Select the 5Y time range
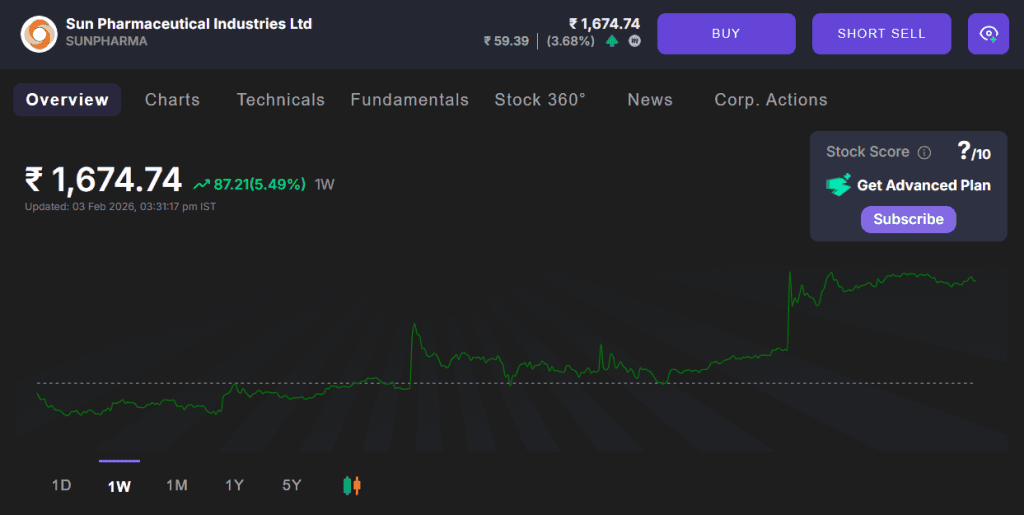Viewport: 1024px width, 515px height. [292, 486]
